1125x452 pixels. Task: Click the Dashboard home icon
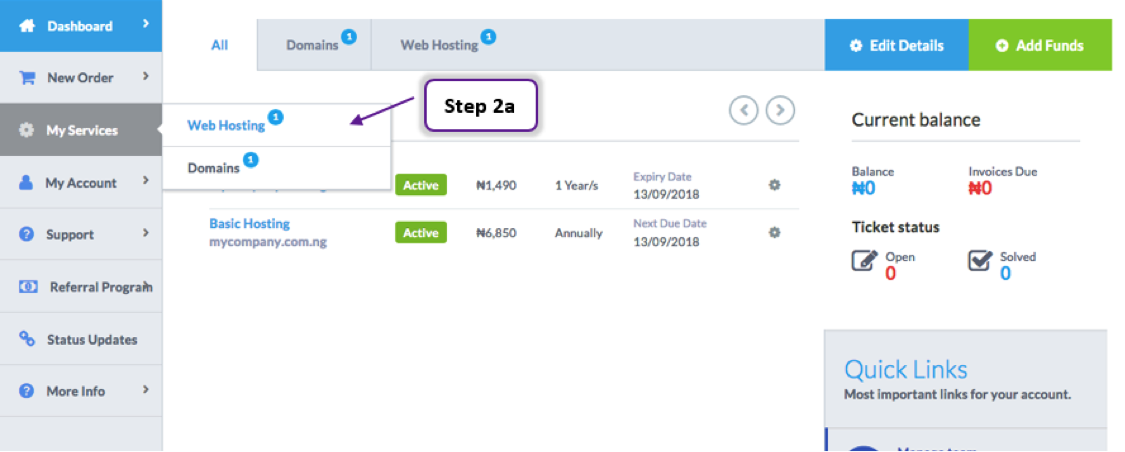coord(27,26)
